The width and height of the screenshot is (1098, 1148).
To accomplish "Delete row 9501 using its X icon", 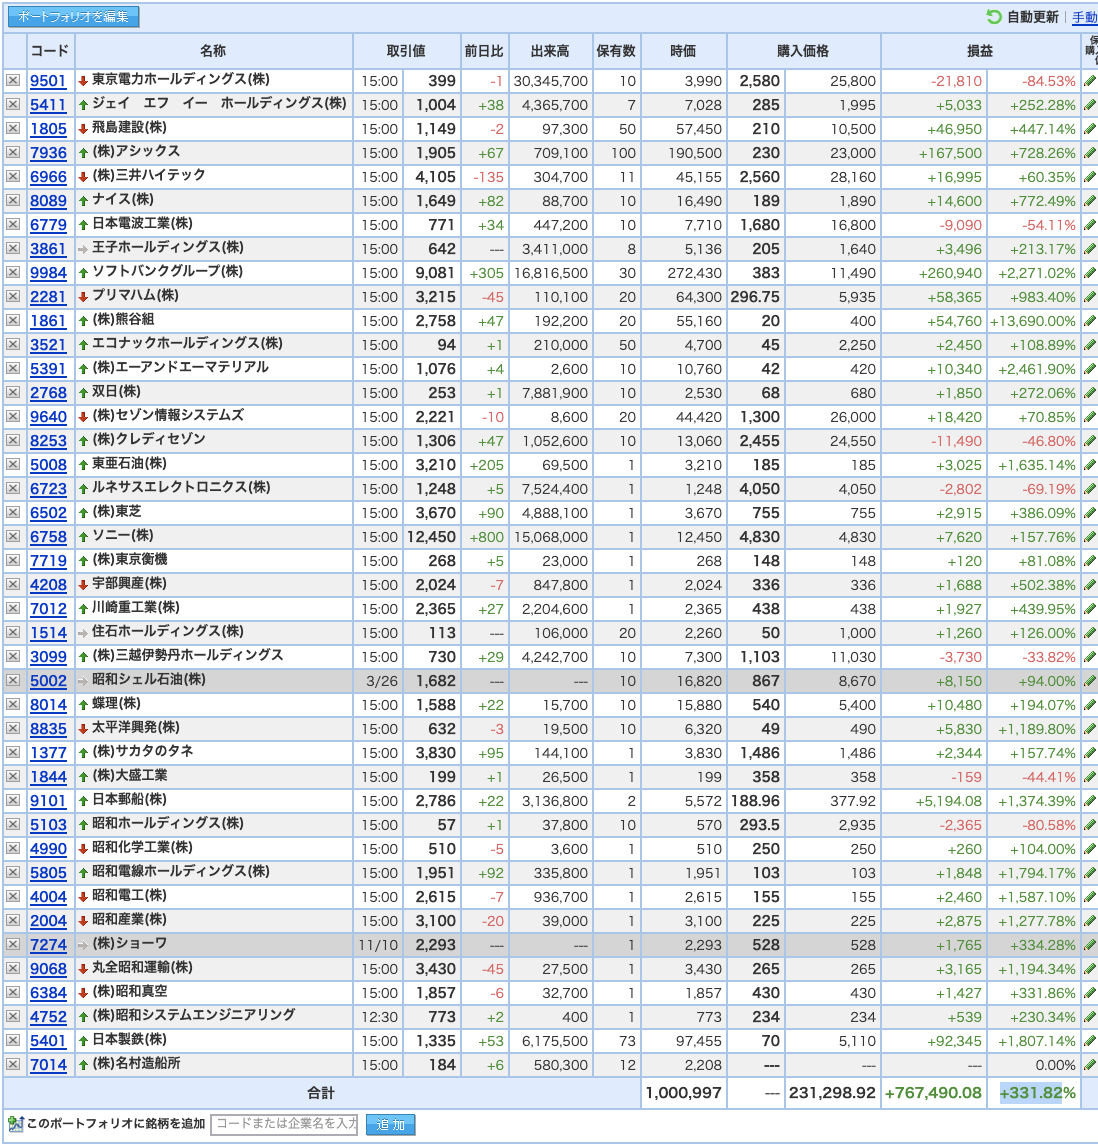I will (13, 81).
